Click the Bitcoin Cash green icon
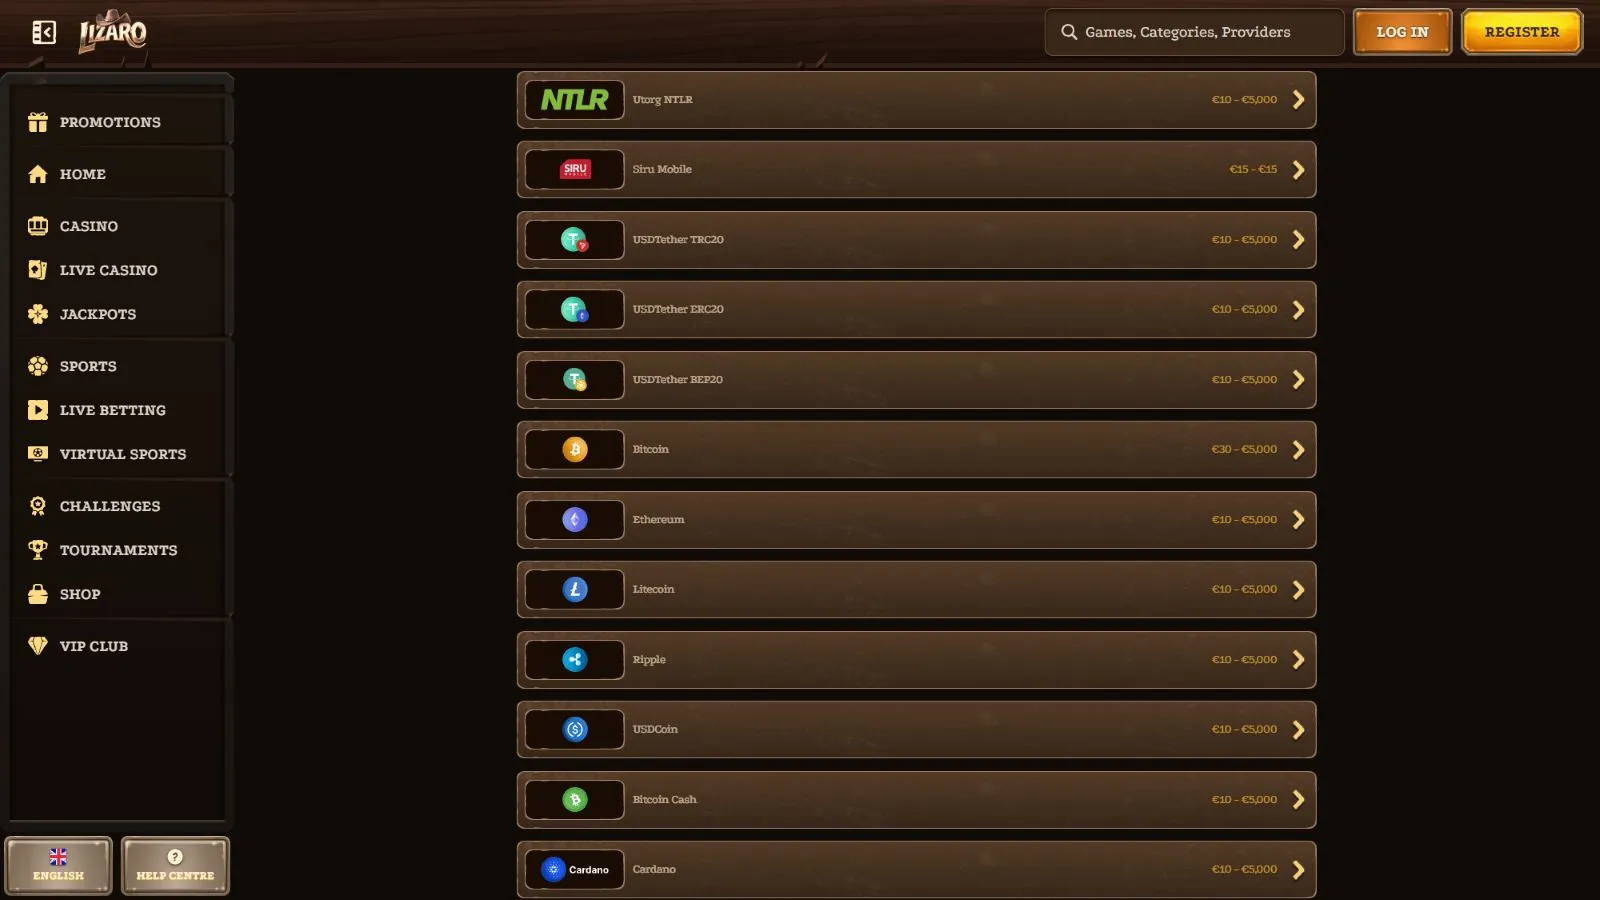Viewport: 1600px width, 900px height. [574, 800]
